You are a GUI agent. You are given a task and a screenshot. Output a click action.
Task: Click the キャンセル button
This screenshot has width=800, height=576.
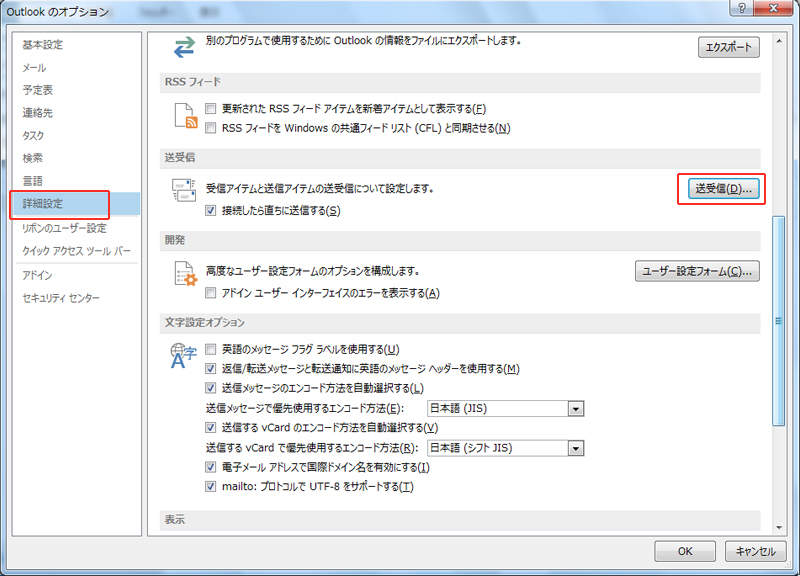pyautogui.click(x=755, y=552)
